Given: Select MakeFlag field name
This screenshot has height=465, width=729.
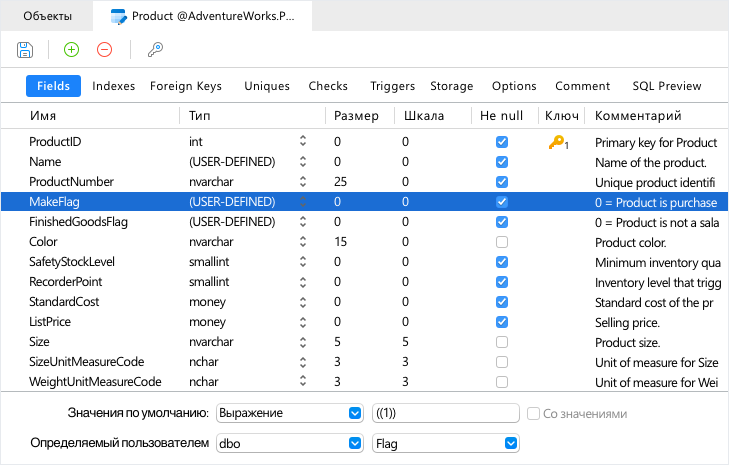Looking at the screenshot, I should [x=54, y=201].
